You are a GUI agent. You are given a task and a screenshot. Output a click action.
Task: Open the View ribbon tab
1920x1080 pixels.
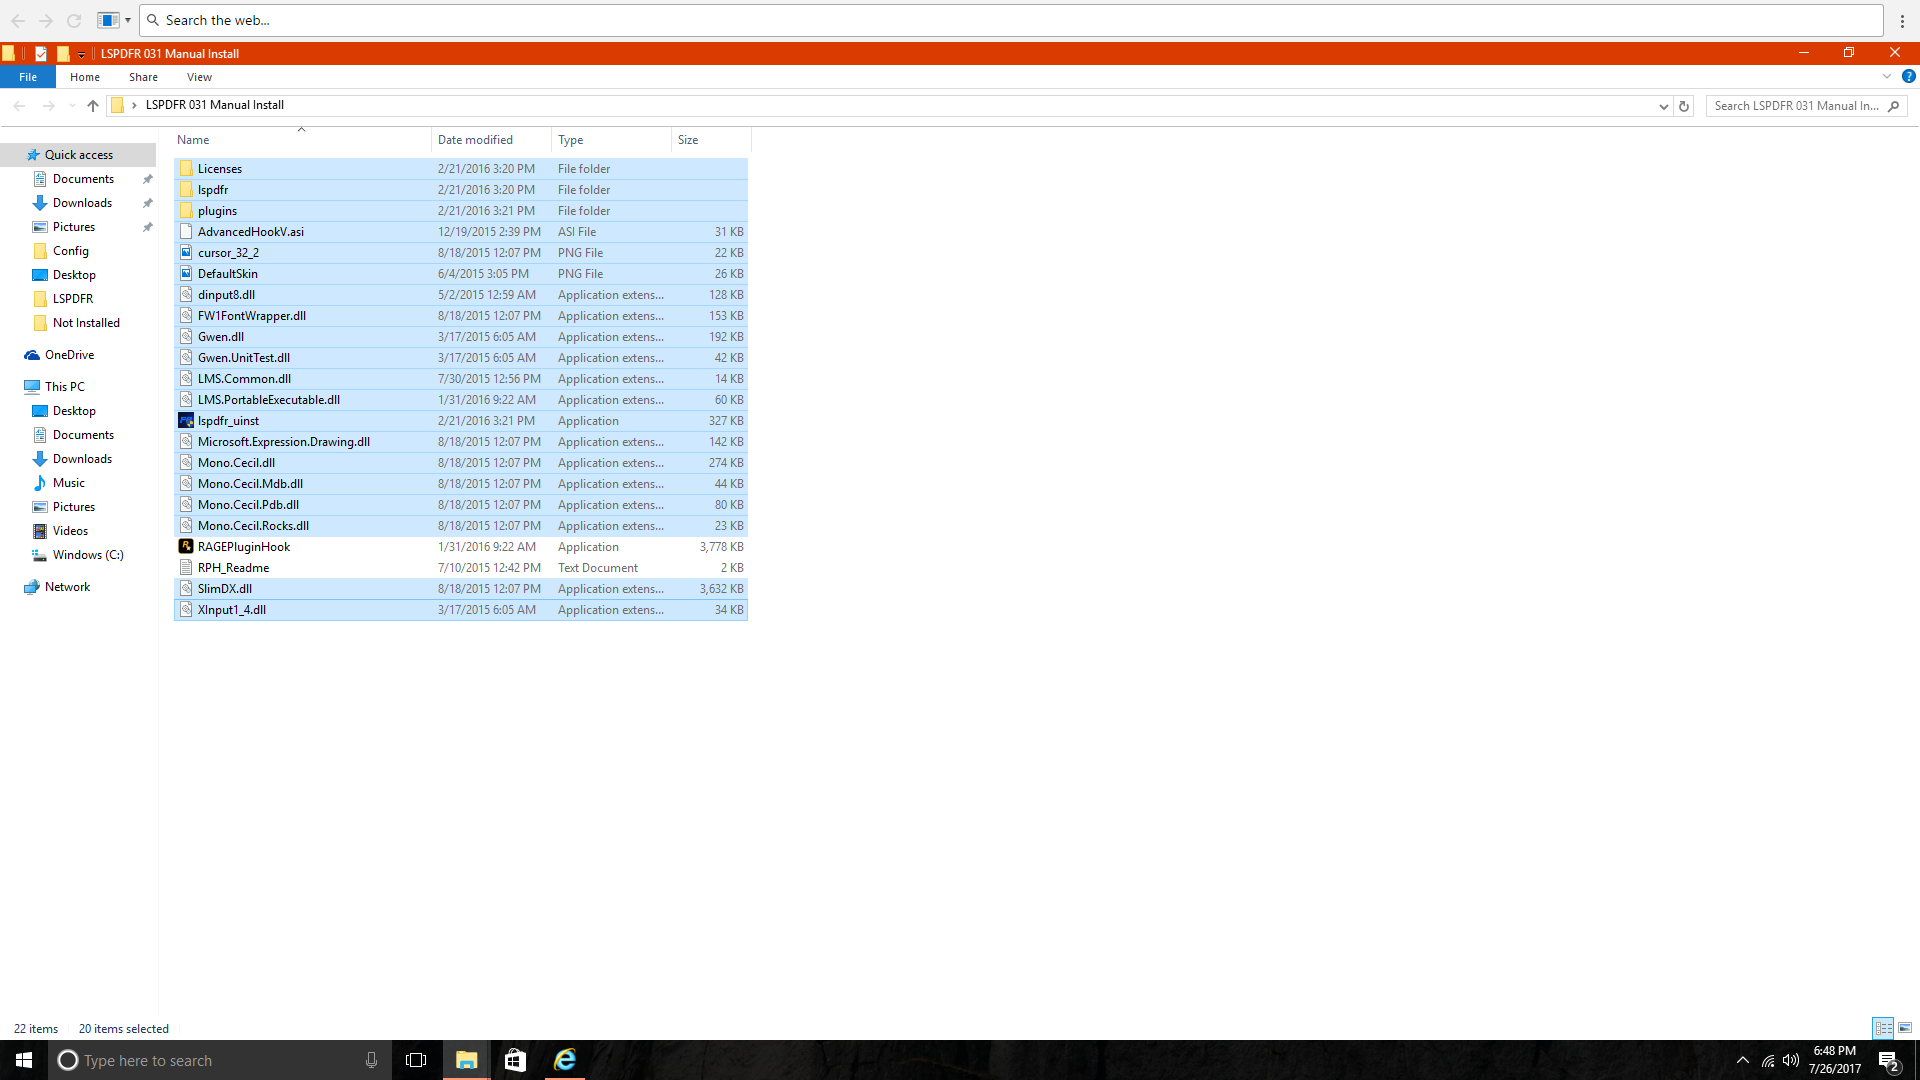(199, 77)
